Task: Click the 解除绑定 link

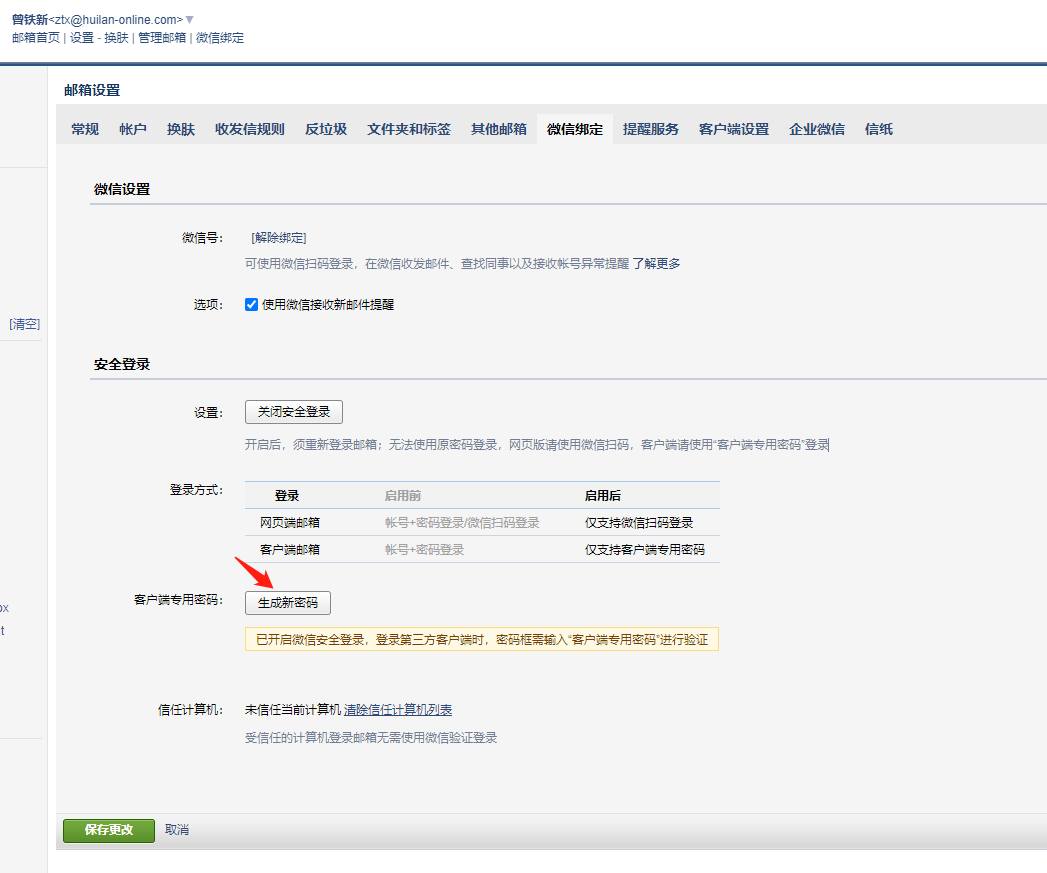Action: (x=279, y=238)
